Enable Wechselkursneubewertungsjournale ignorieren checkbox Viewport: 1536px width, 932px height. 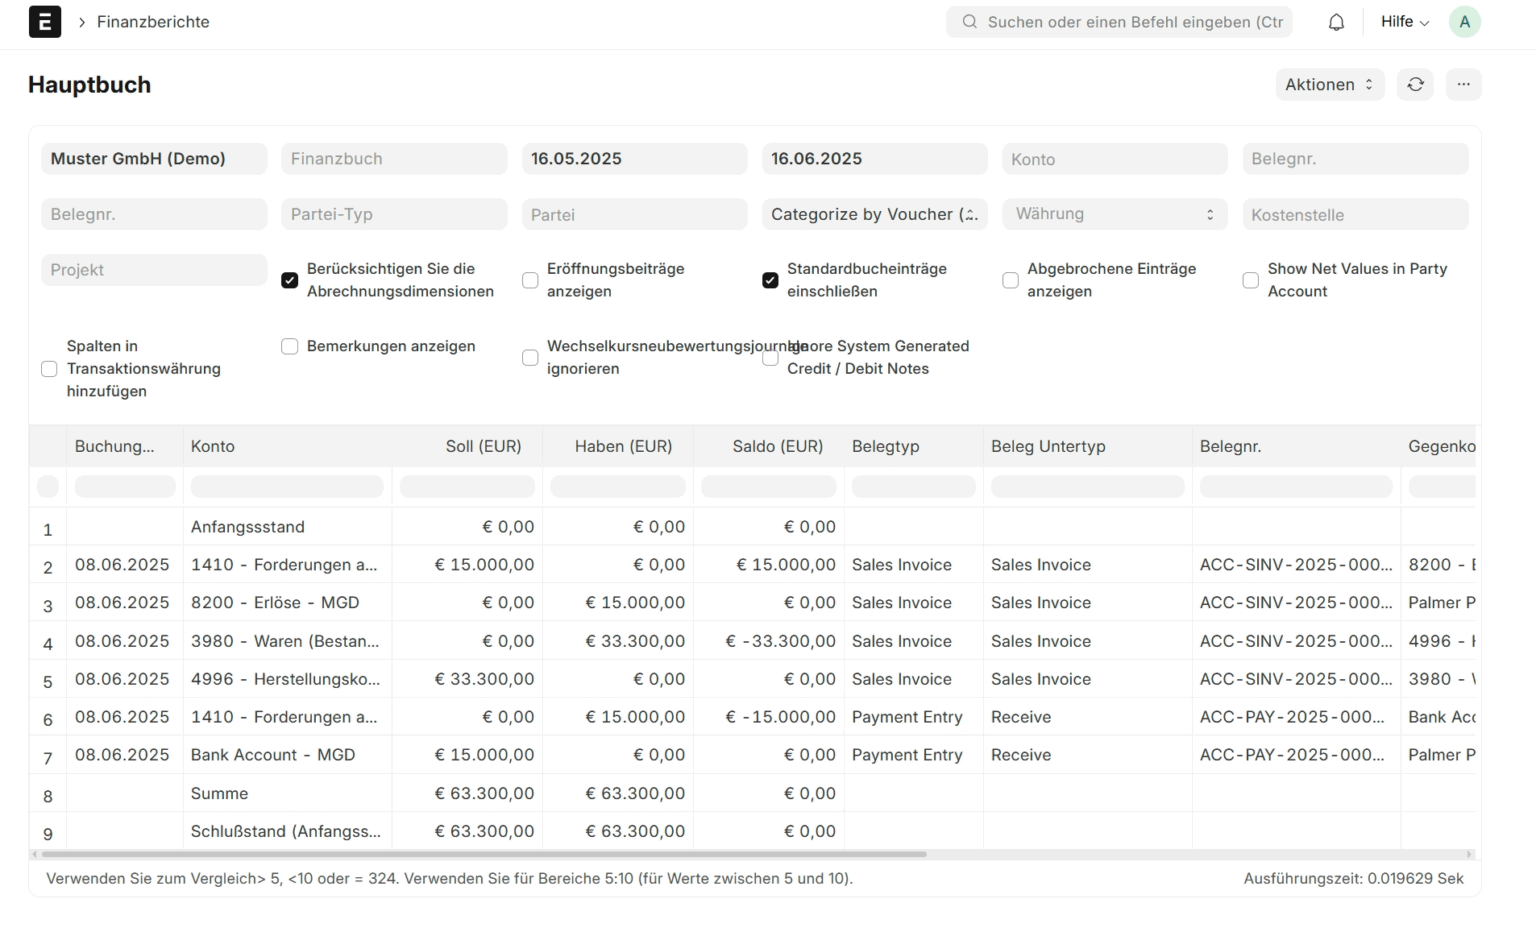530,358
